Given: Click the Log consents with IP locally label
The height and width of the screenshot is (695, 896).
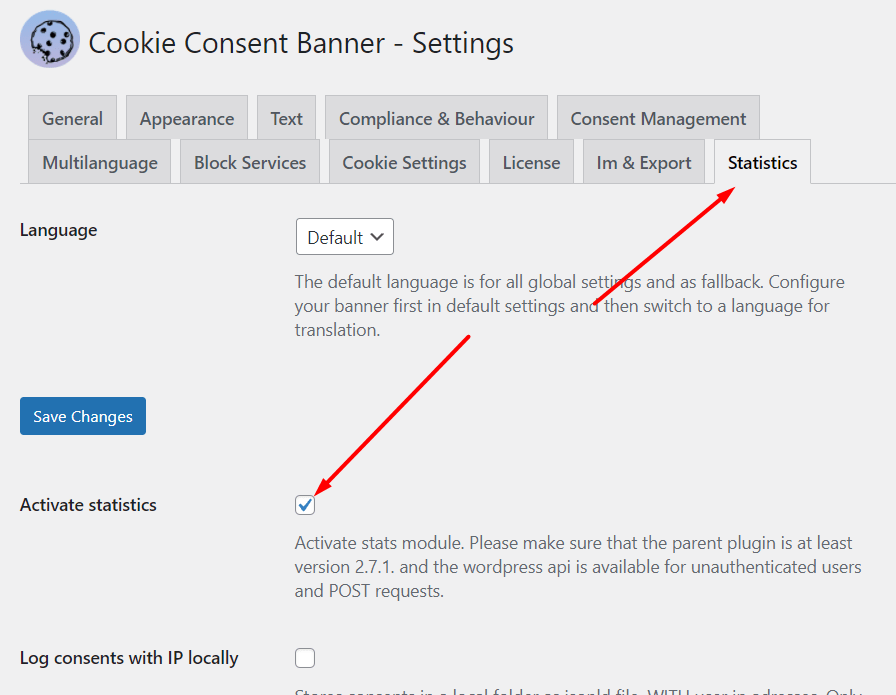Looking at the screenshot, I should click(129, 658).
